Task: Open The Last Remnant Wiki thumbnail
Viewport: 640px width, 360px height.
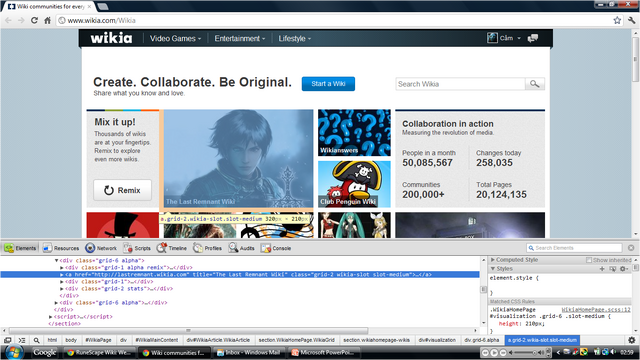Action: click(238, 158)
